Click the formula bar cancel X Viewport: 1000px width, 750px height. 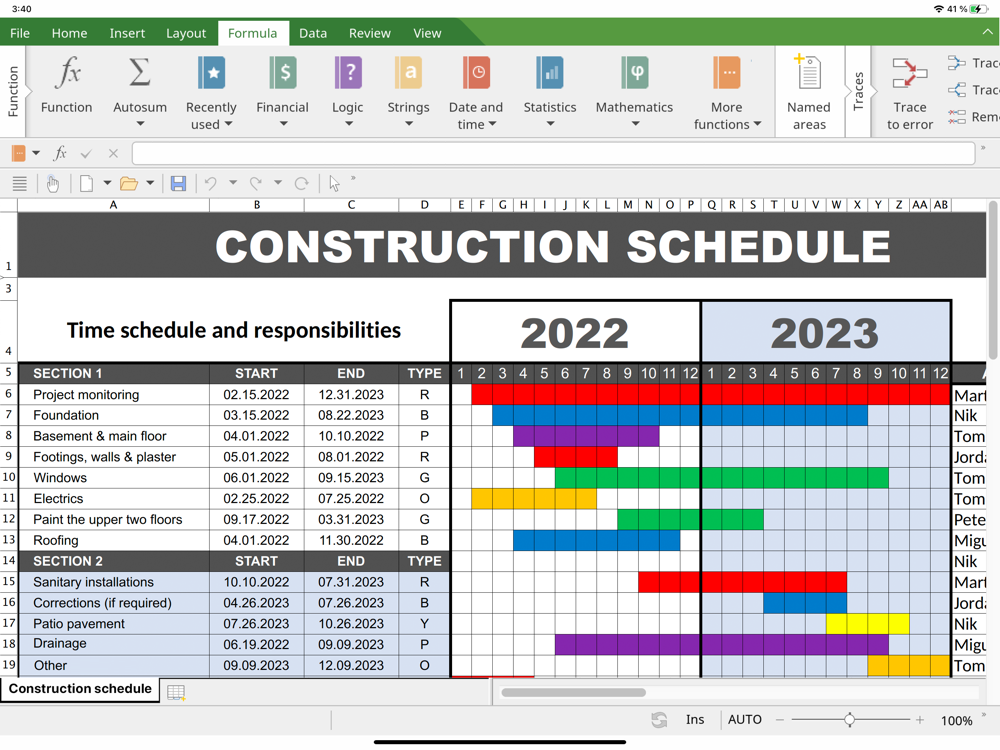click(113, 153)
